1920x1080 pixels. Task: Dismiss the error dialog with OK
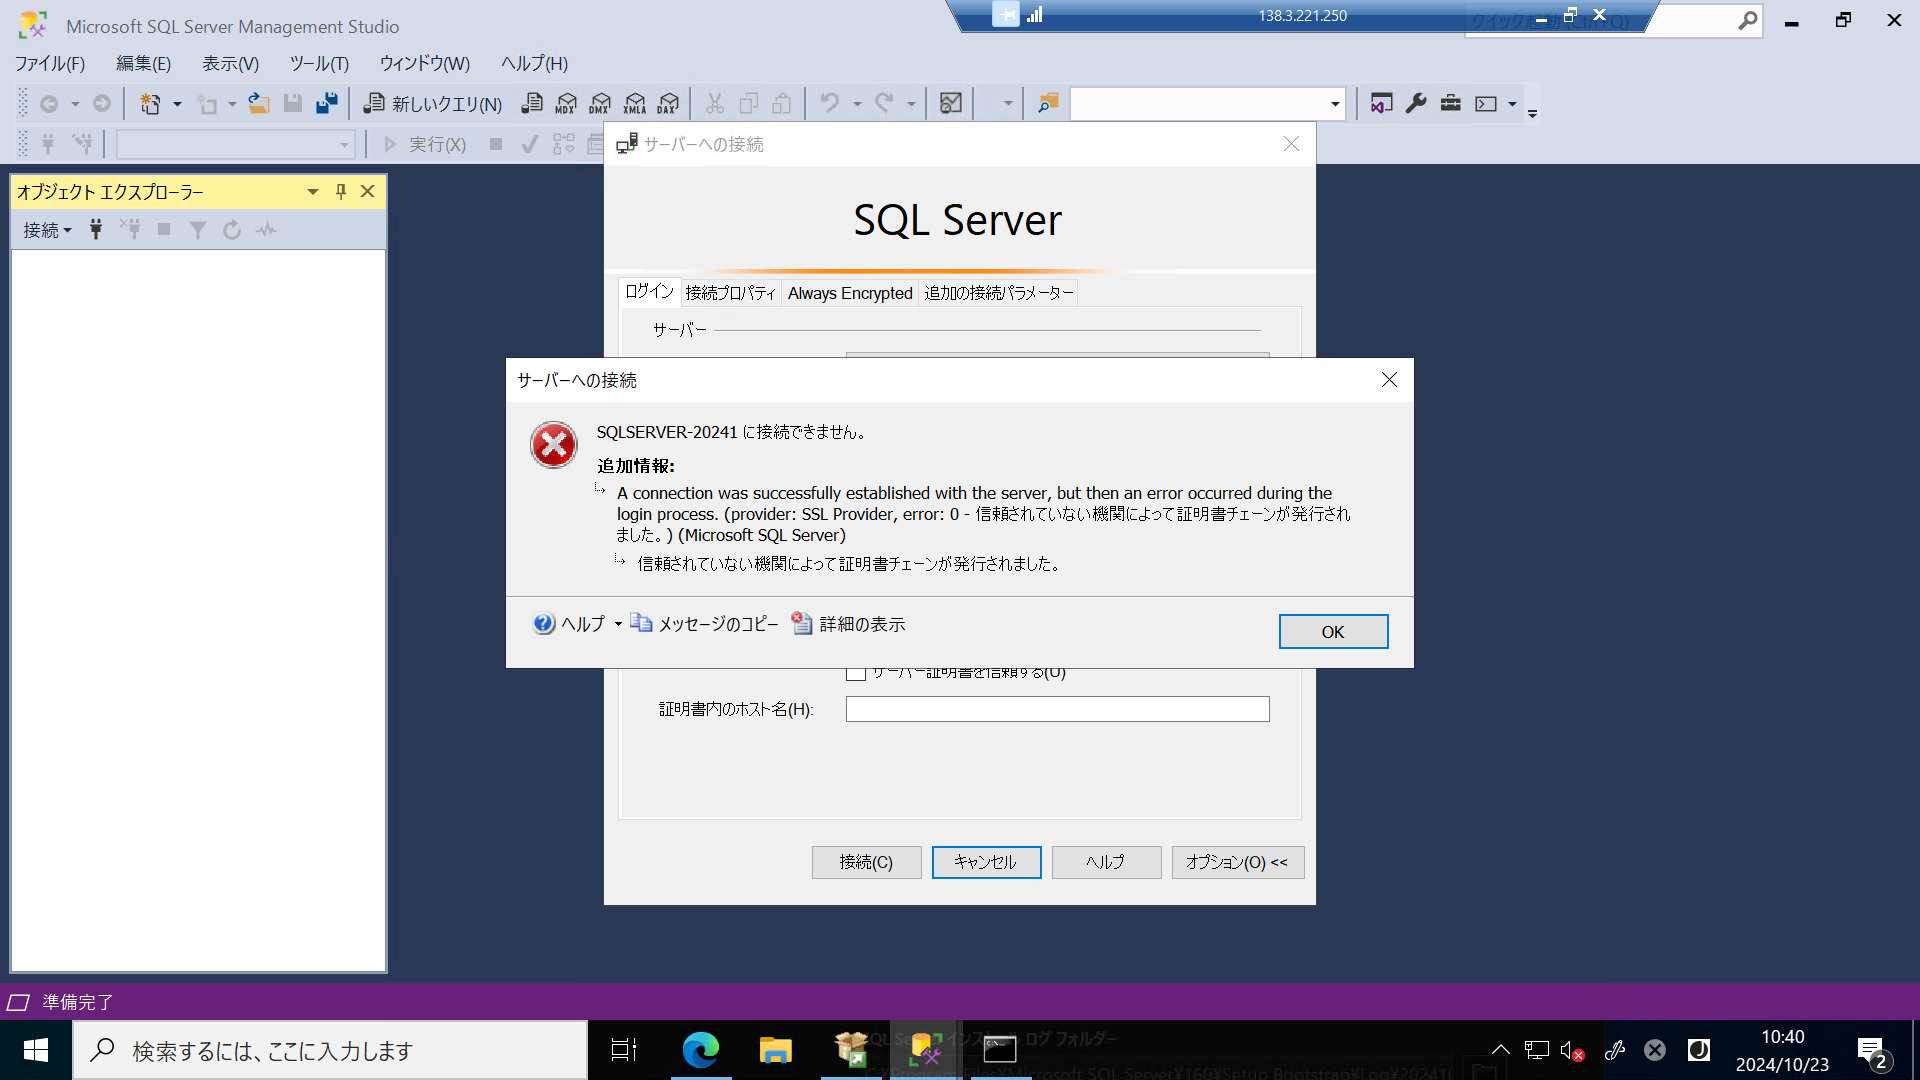coord(1333,631)
